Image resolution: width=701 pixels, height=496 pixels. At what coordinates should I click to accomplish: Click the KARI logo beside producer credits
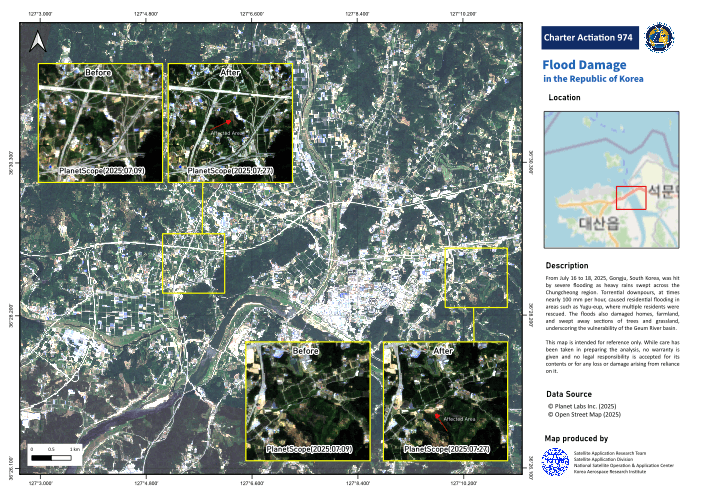coord(555,462)
